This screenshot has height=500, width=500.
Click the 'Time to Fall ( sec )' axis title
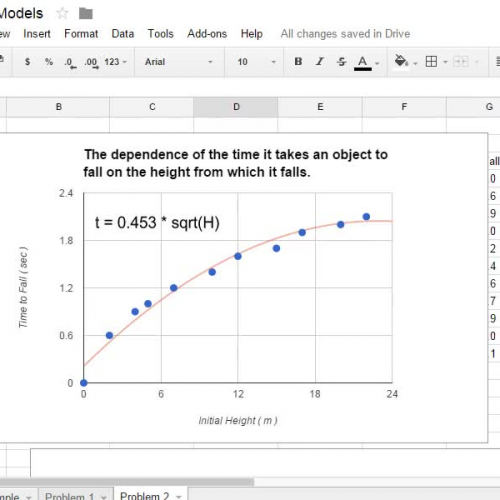click(23, 287)
